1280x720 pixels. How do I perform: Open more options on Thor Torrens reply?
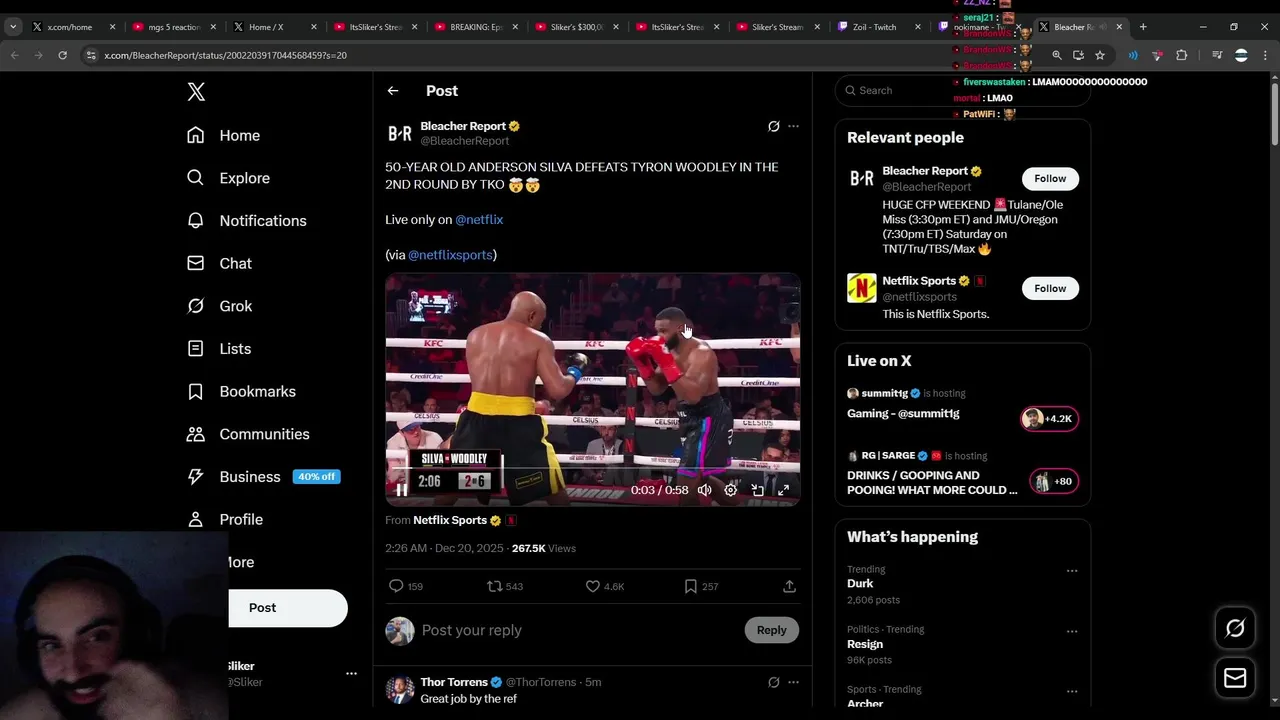(x=793, y=682)
